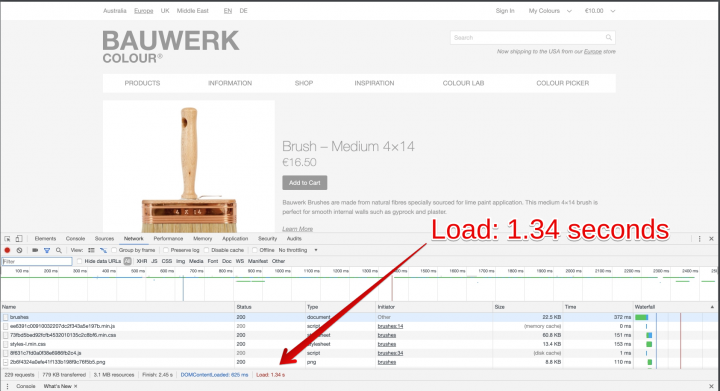
Task: Toggle the device toolbar icon
Action: 19,239
